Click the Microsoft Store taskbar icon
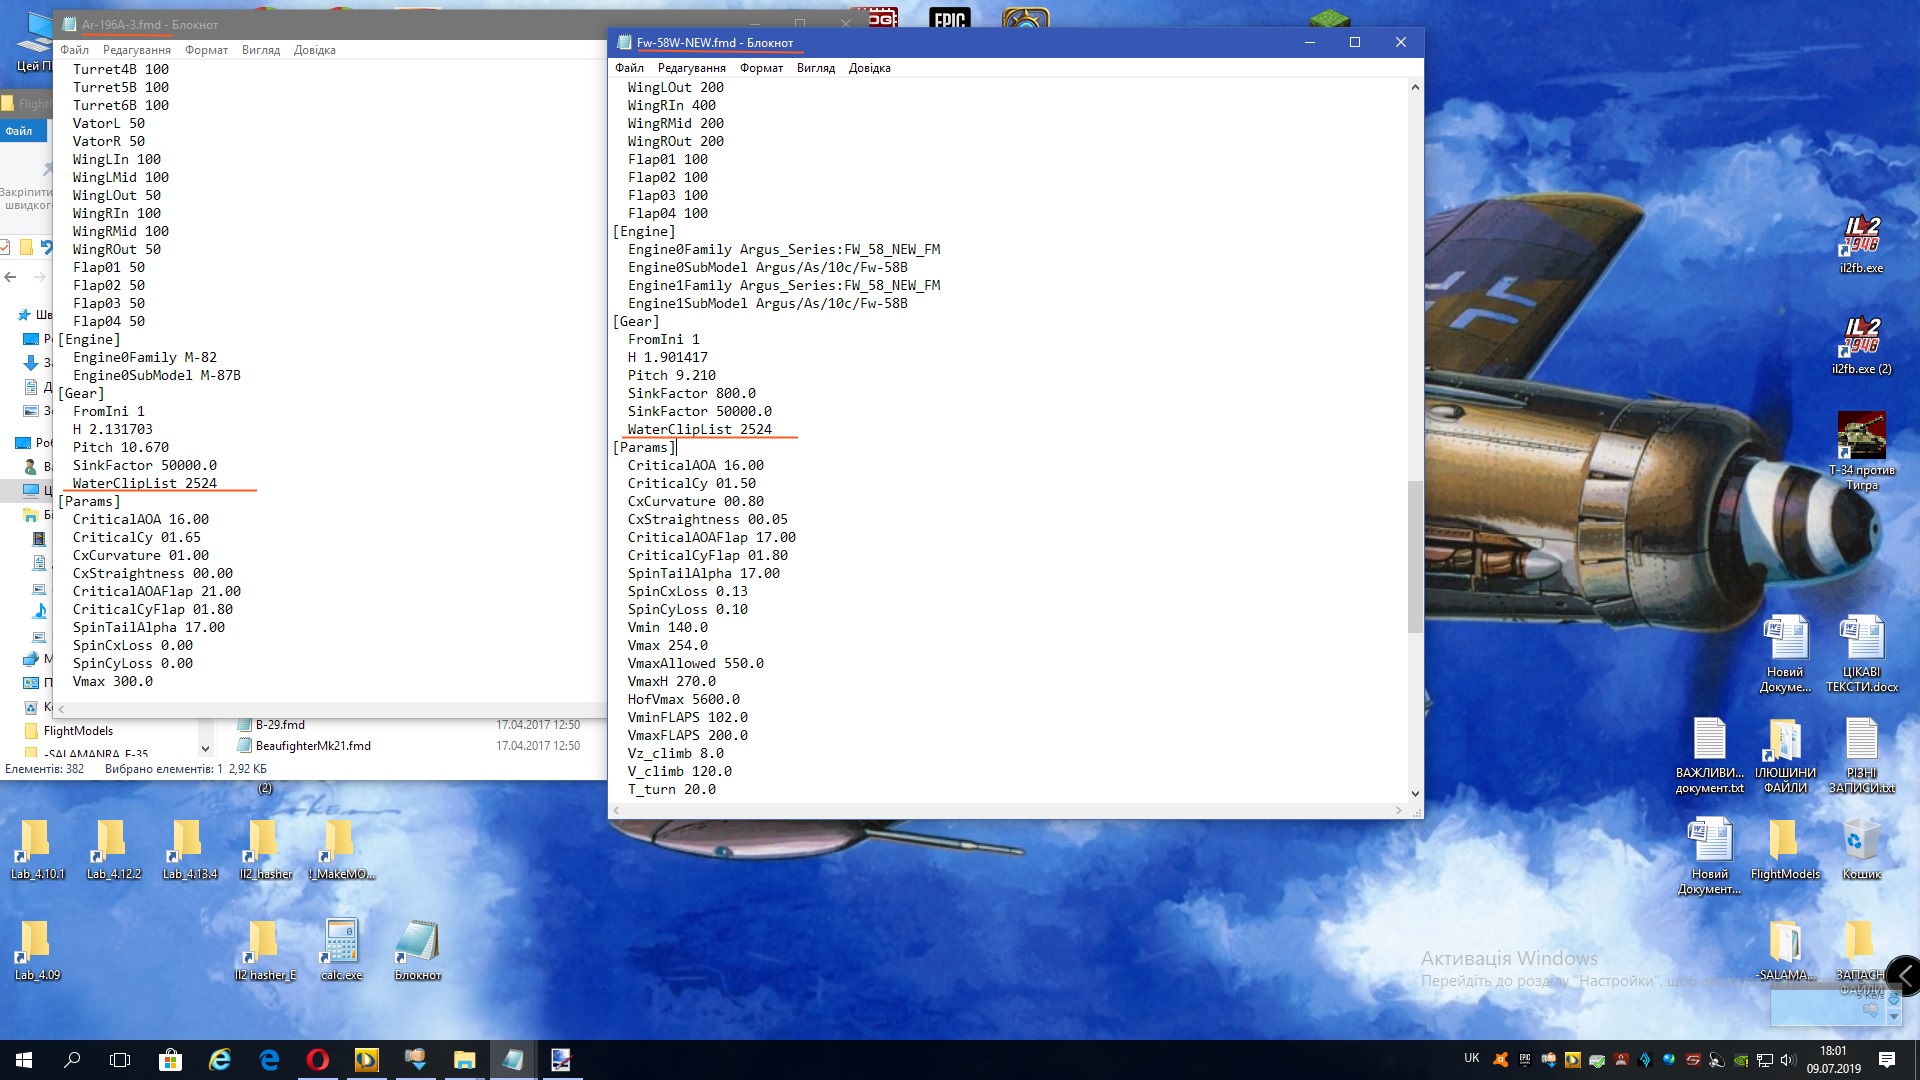The image size is (1920, 1080). click(x=170, y=1060)
